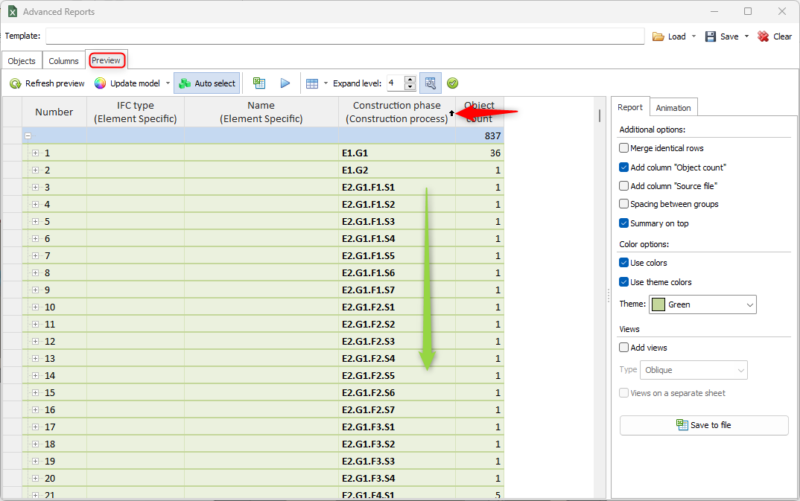
Task: Click the Clear template icon
Action: (763, 36)
